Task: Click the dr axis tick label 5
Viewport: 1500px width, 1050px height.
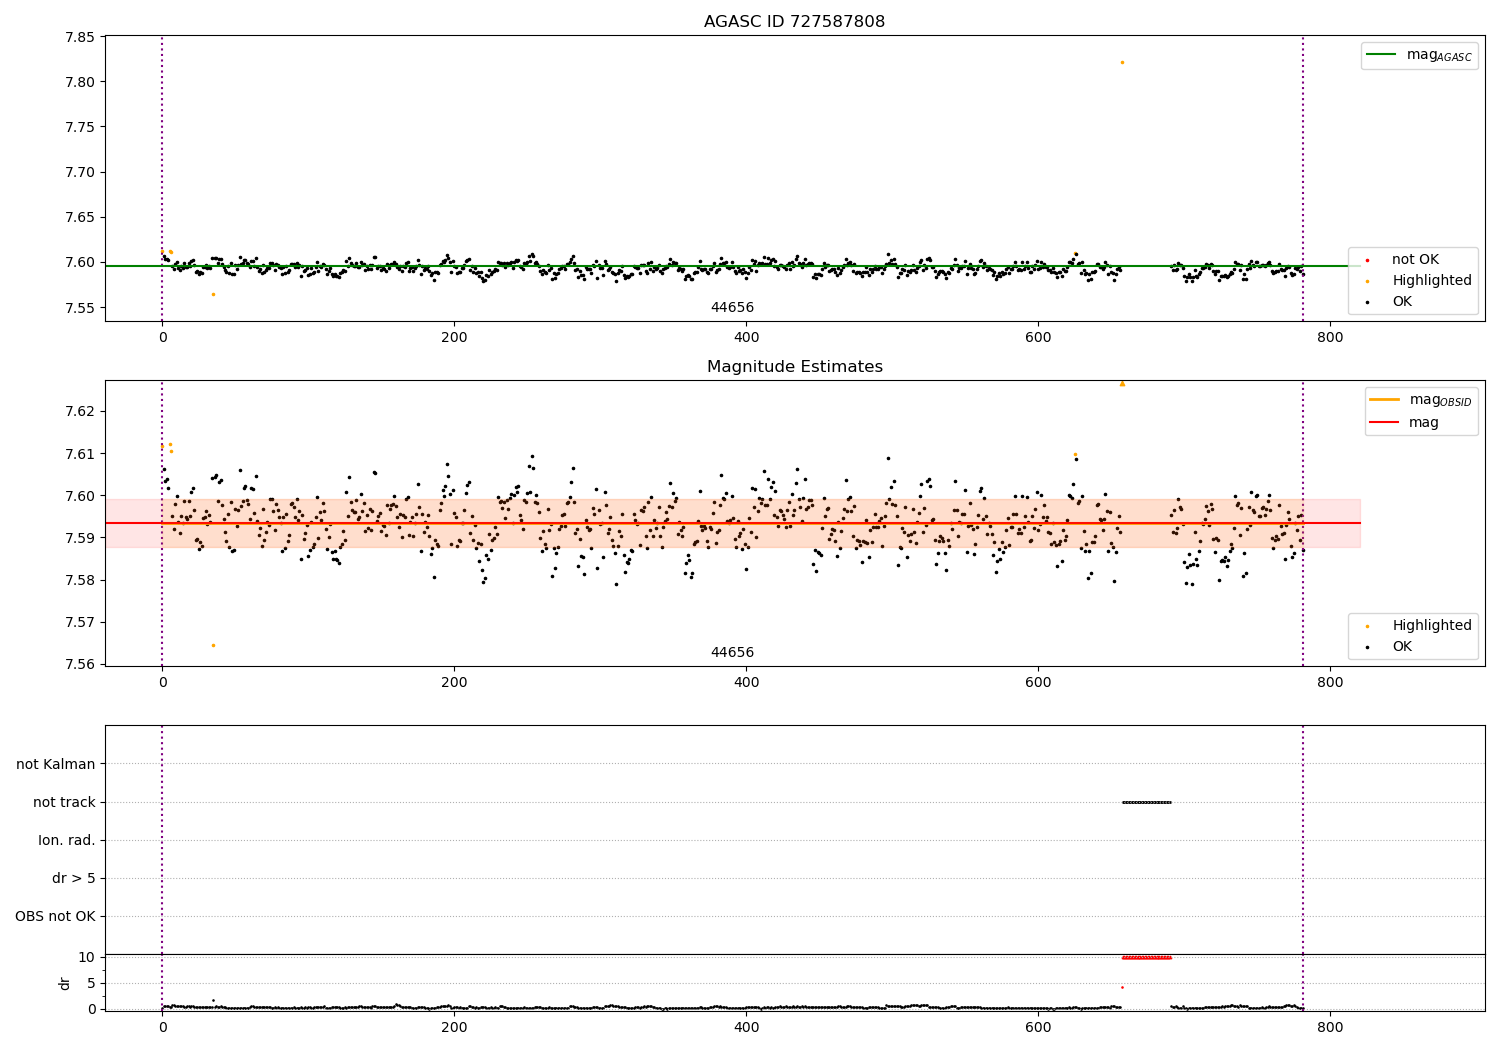Action: [91, 983]
